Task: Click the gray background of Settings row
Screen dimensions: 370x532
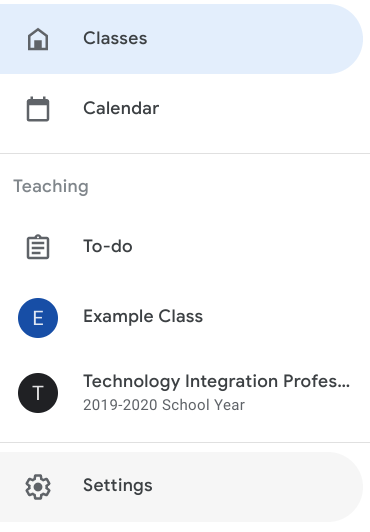Action: point(254,487)
